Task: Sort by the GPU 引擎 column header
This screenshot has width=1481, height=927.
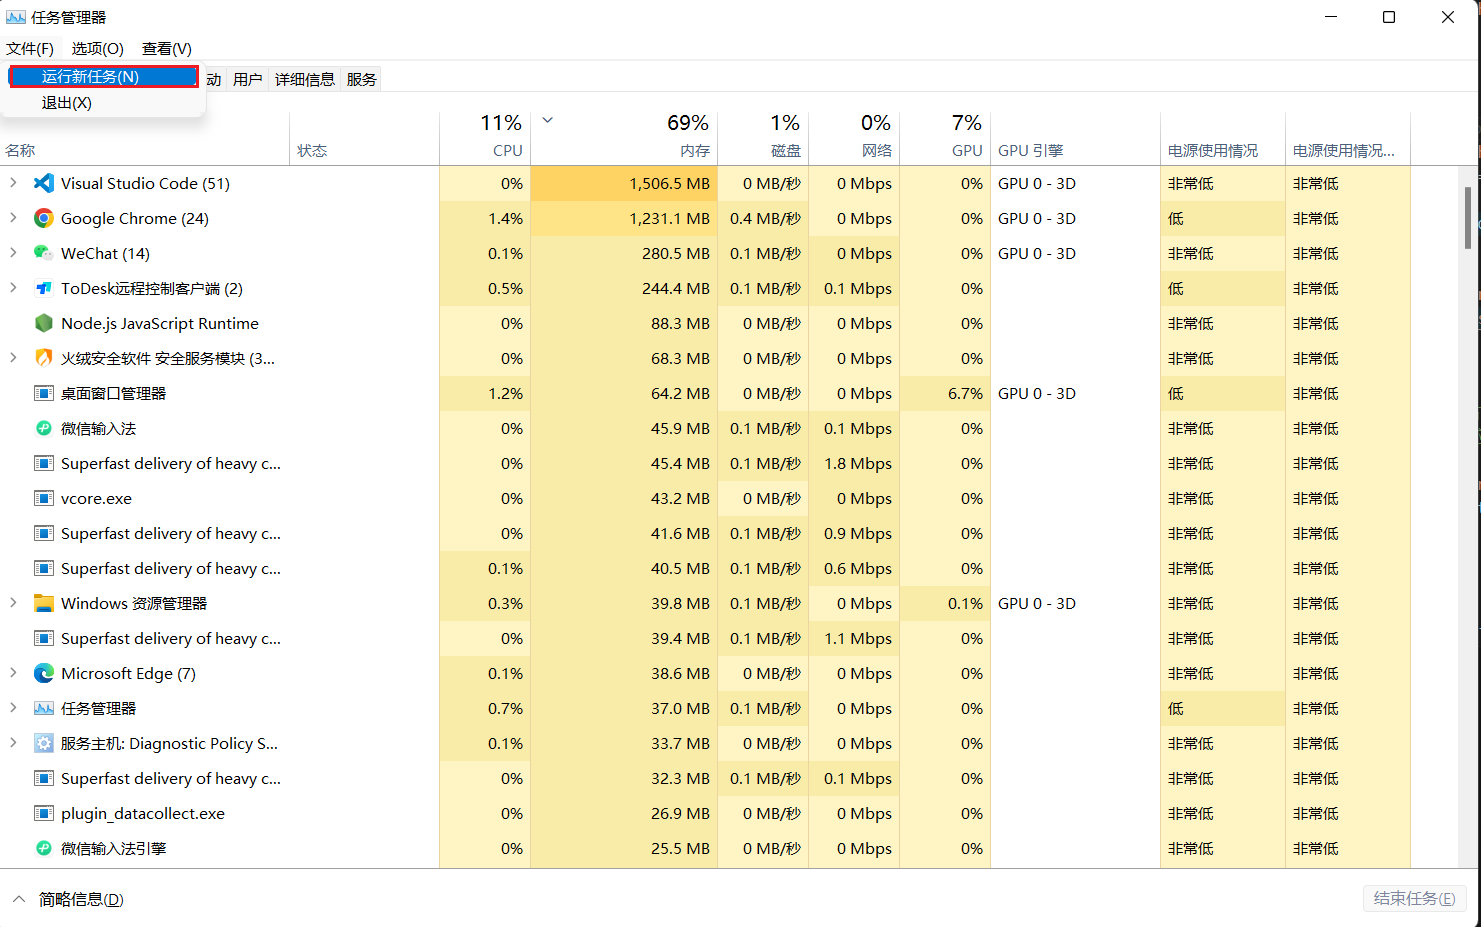Action: pos(1075,138)
